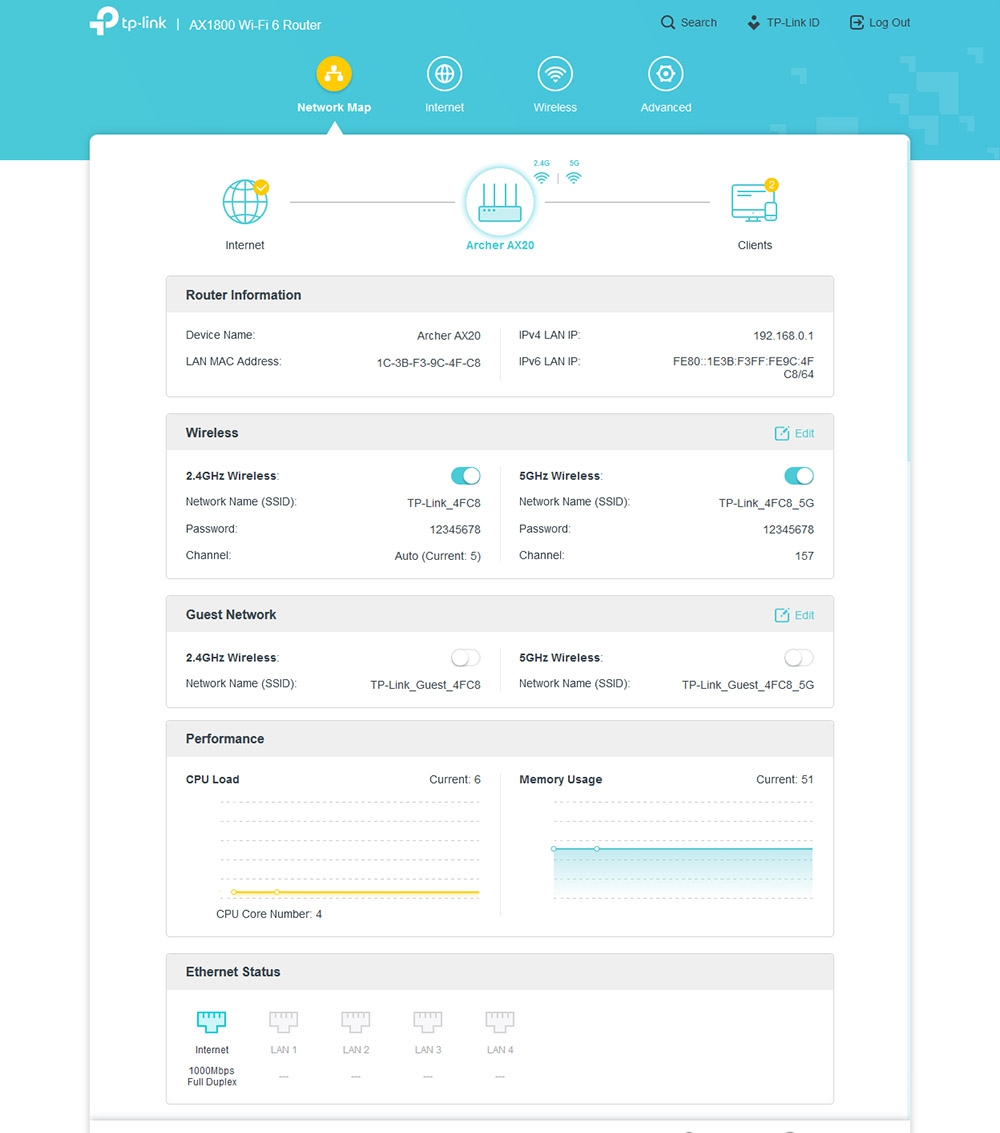The width and height of the screenshot is (1000, 1133).
Task: Disable the 5GHz Wireless toggle
Action: 799,475
